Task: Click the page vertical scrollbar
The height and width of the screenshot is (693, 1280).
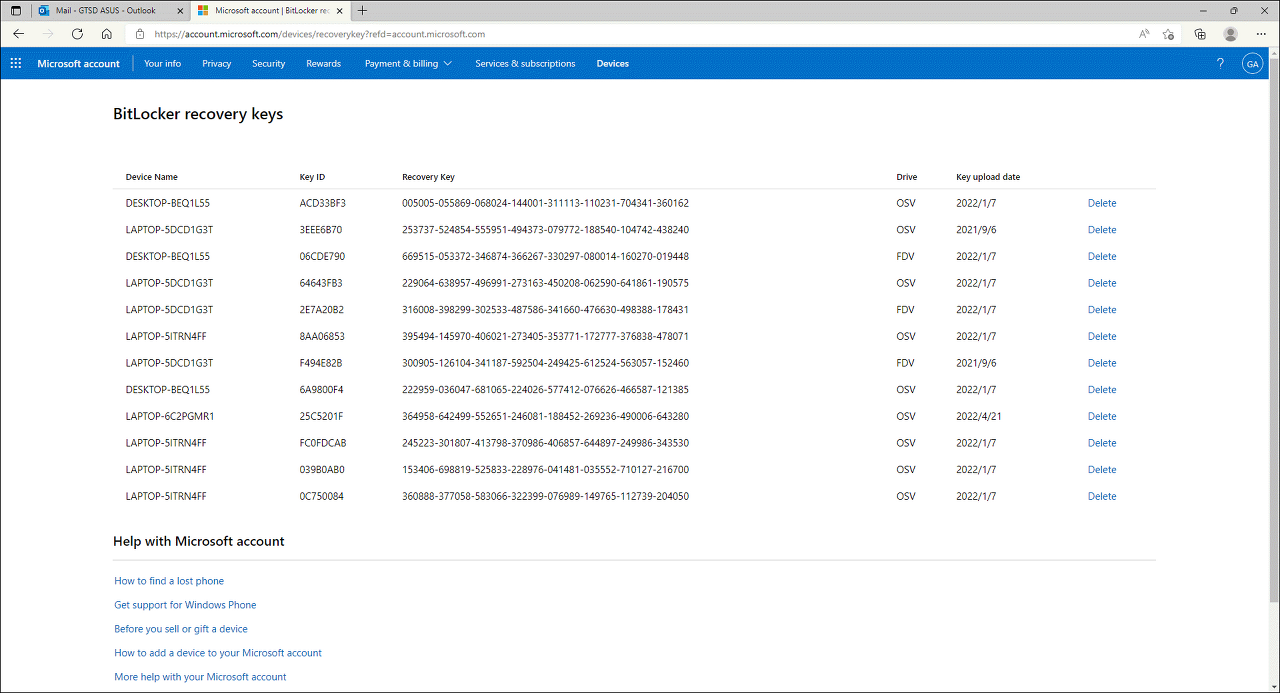Action: click(x=1273, y=330)
